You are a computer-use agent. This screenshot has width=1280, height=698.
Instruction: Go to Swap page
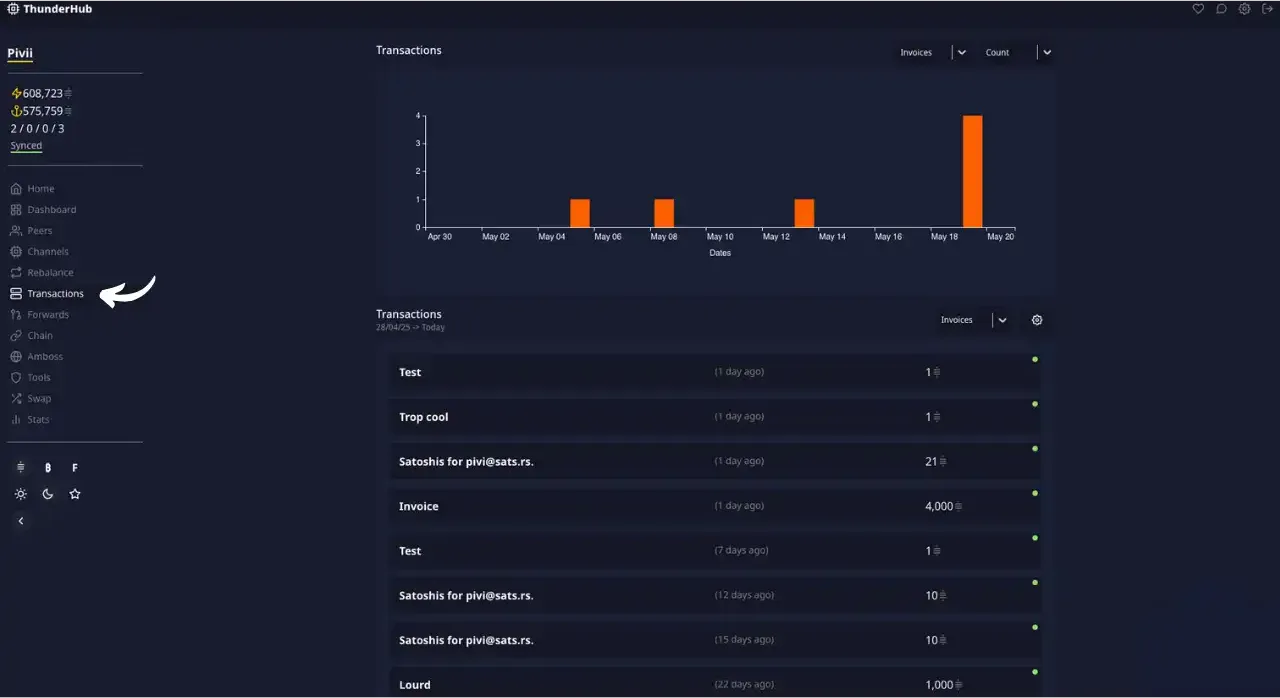point(30,399)
